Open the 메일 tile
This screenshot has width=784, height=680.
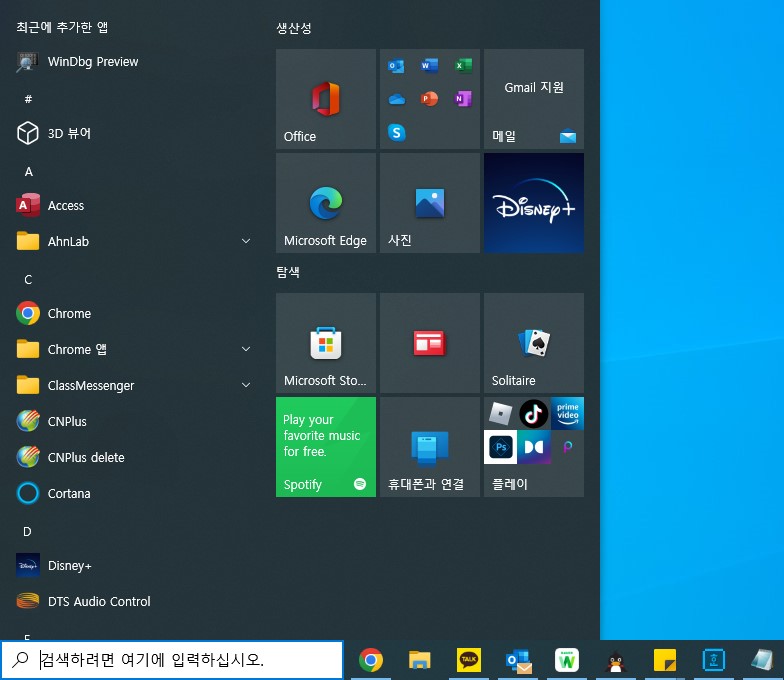click(x=534, y=99)
